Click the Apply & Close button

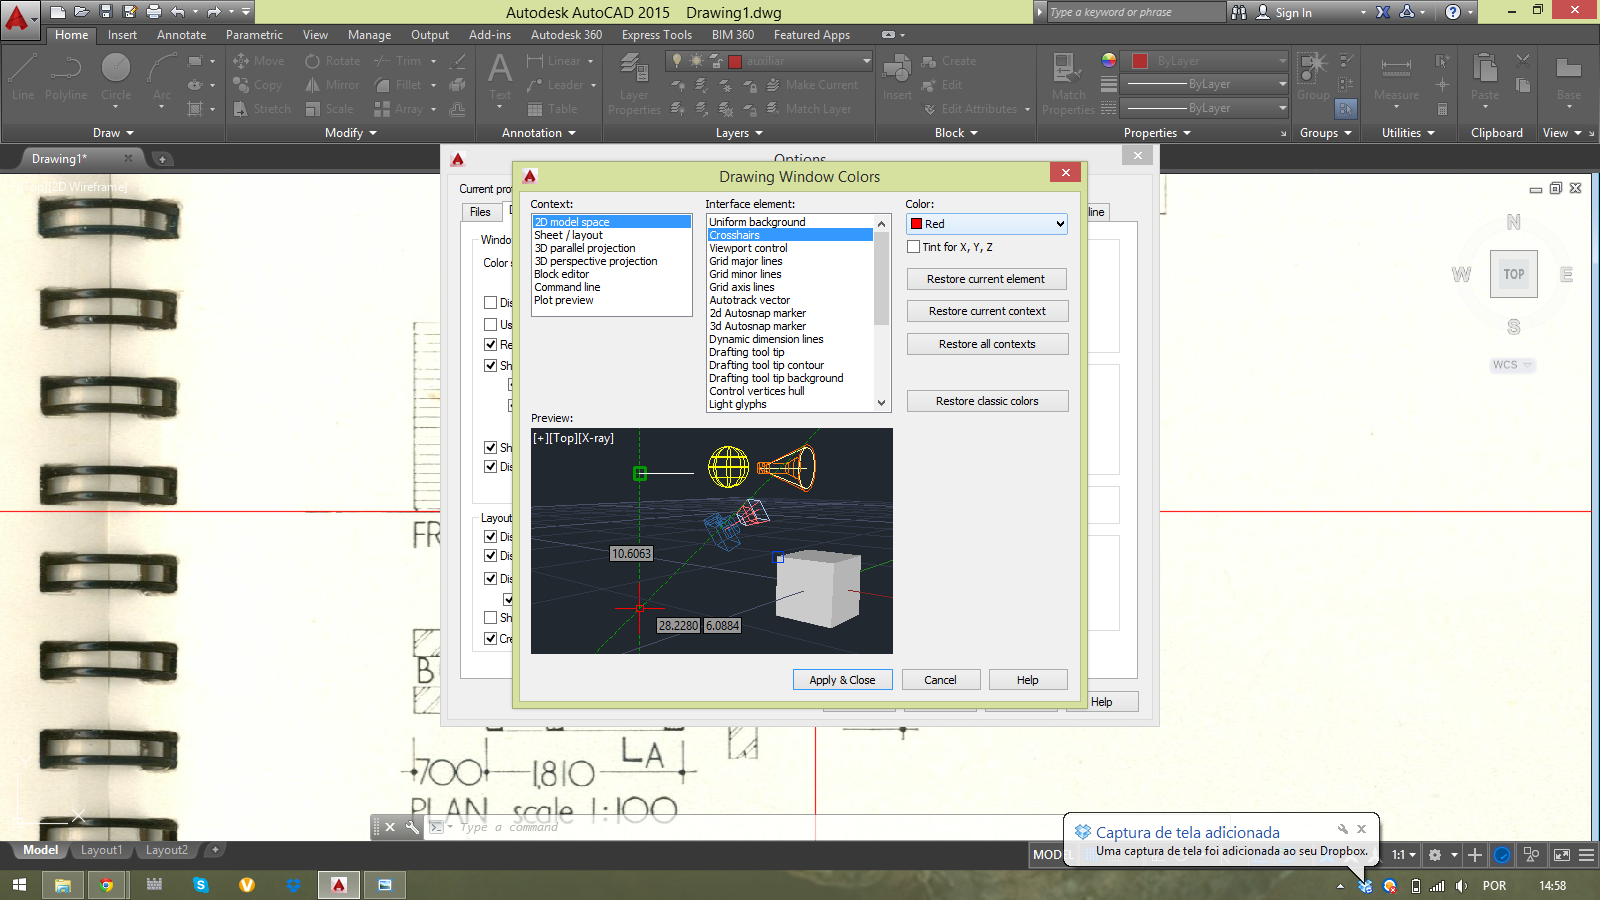(x=843, y=680)
